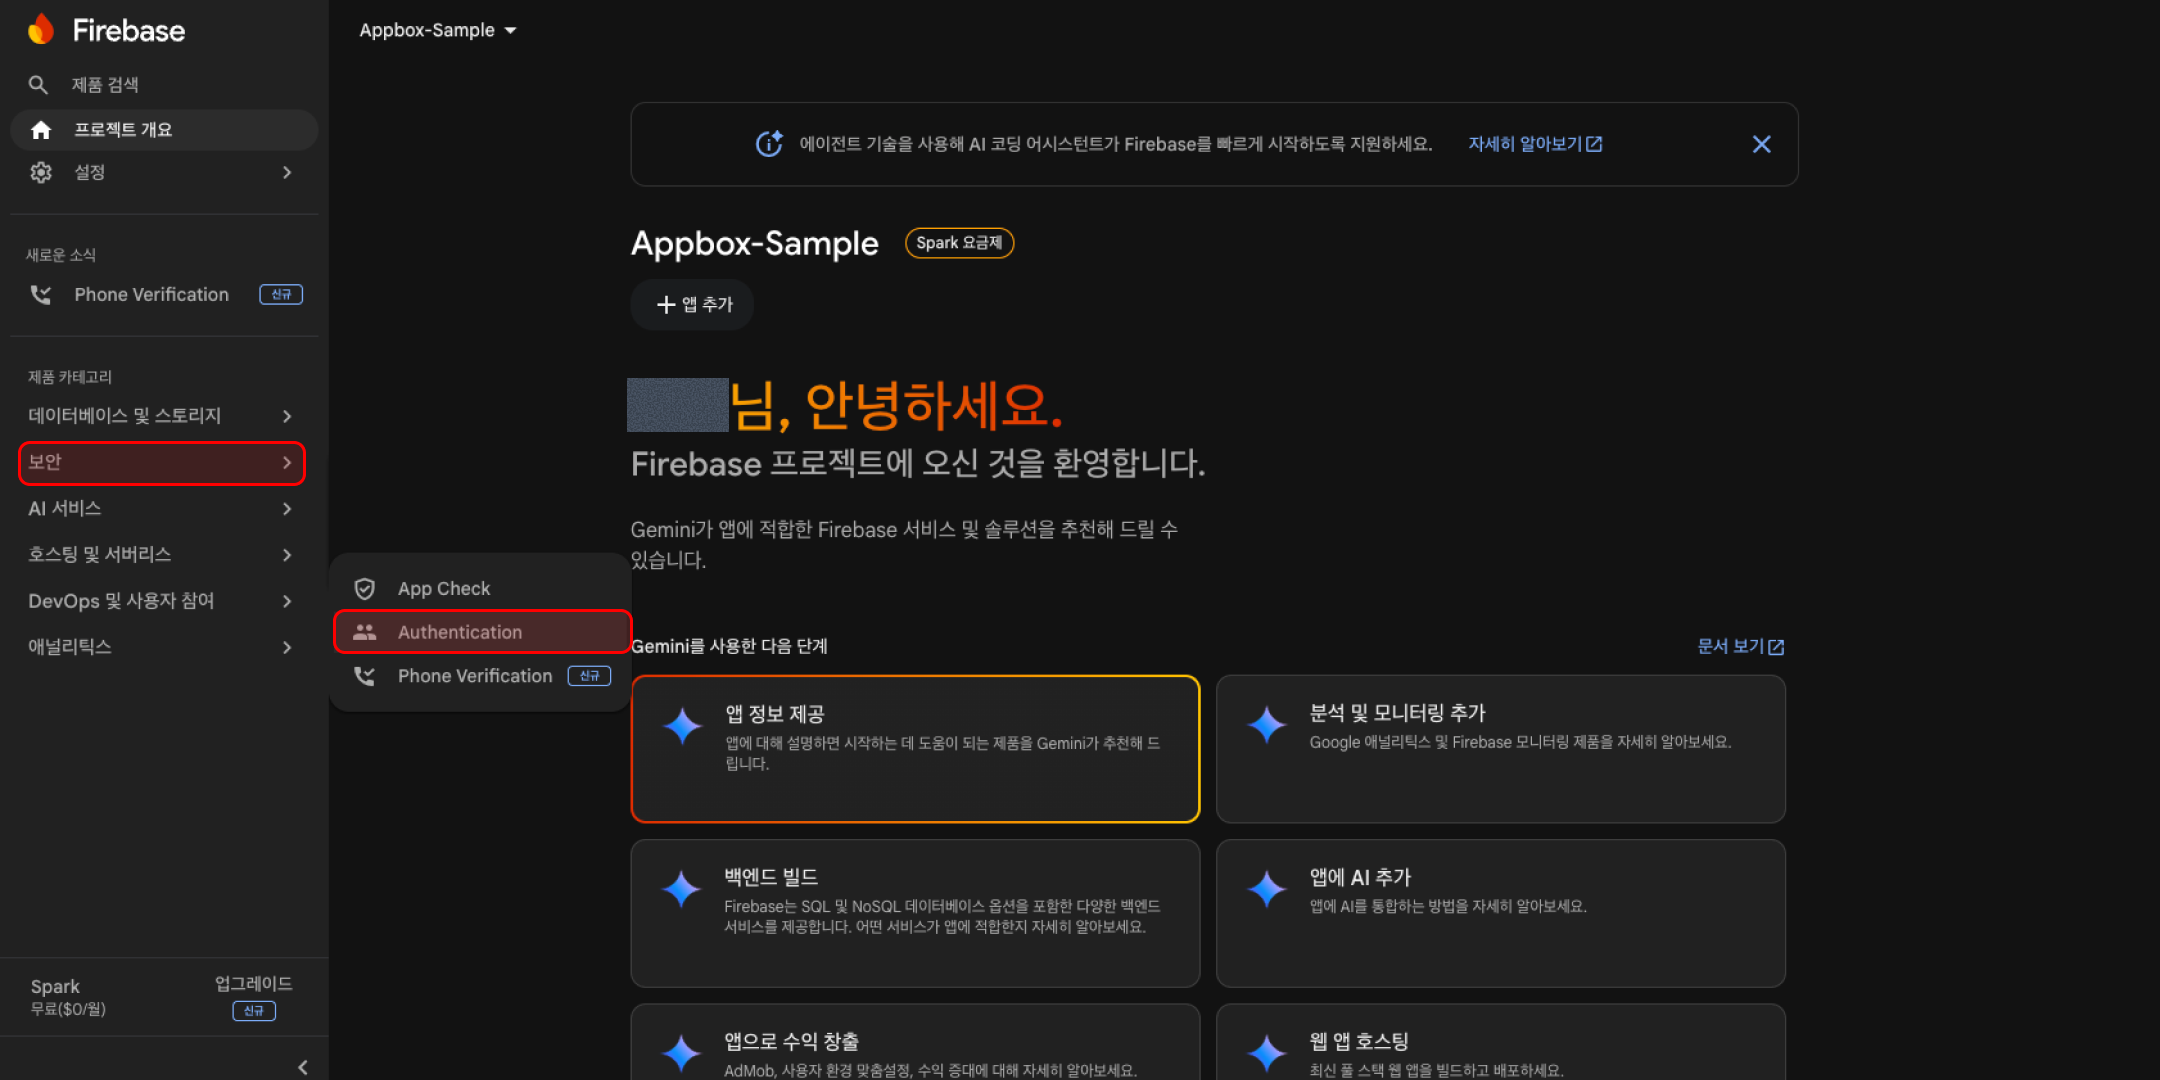Click the App Check shield icon
The image size is (2160, 1080).
coord(365,588)
